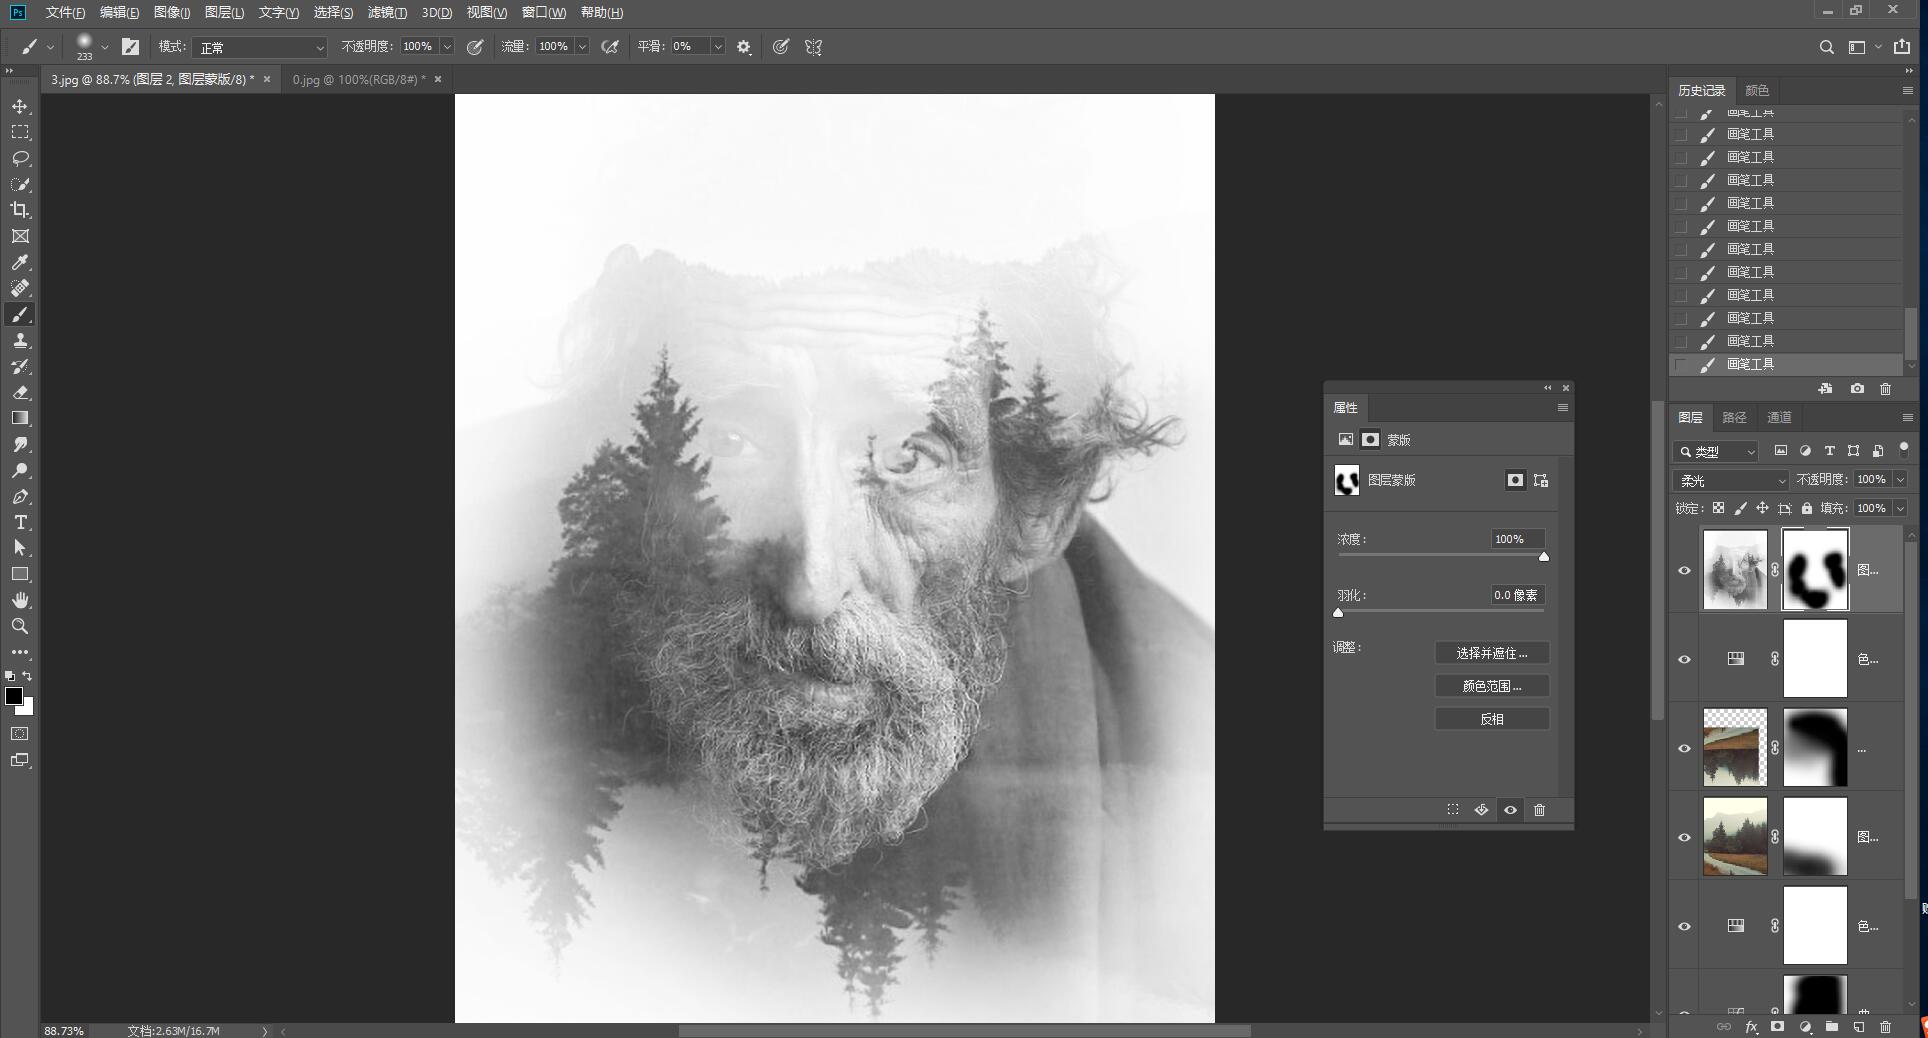
Task: Click the 浓度 slider handle
Action: click(1544, 557)
